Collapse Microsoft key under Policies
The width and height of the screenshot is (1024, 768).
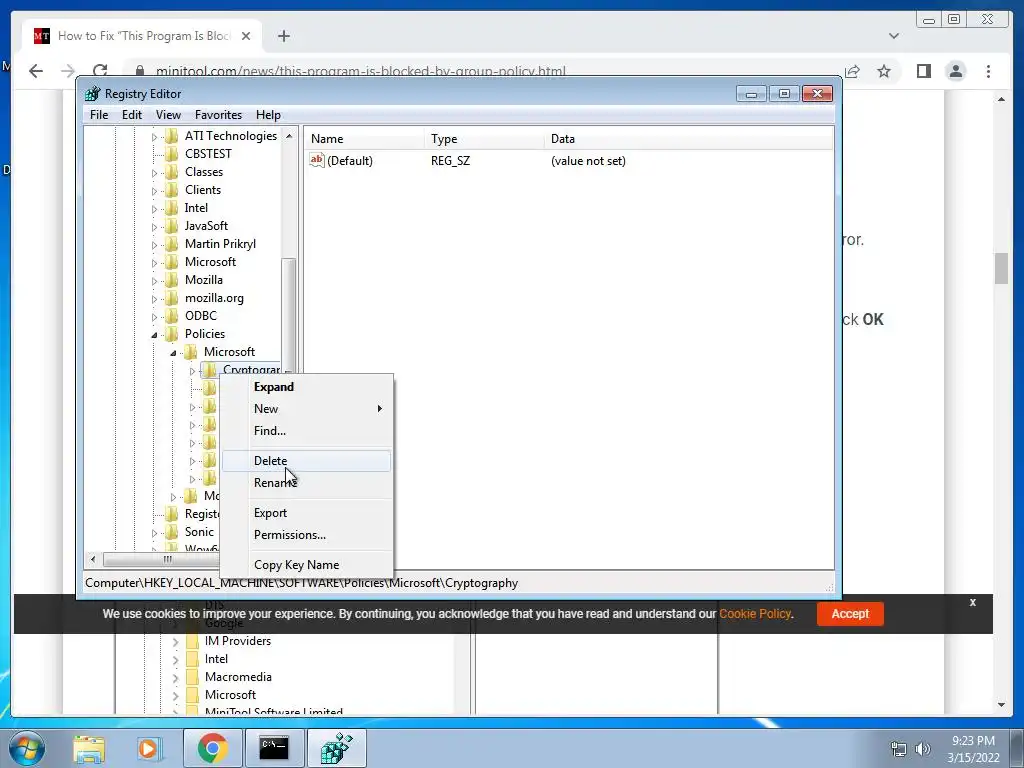pyautogui.click(x=174, y=353)
